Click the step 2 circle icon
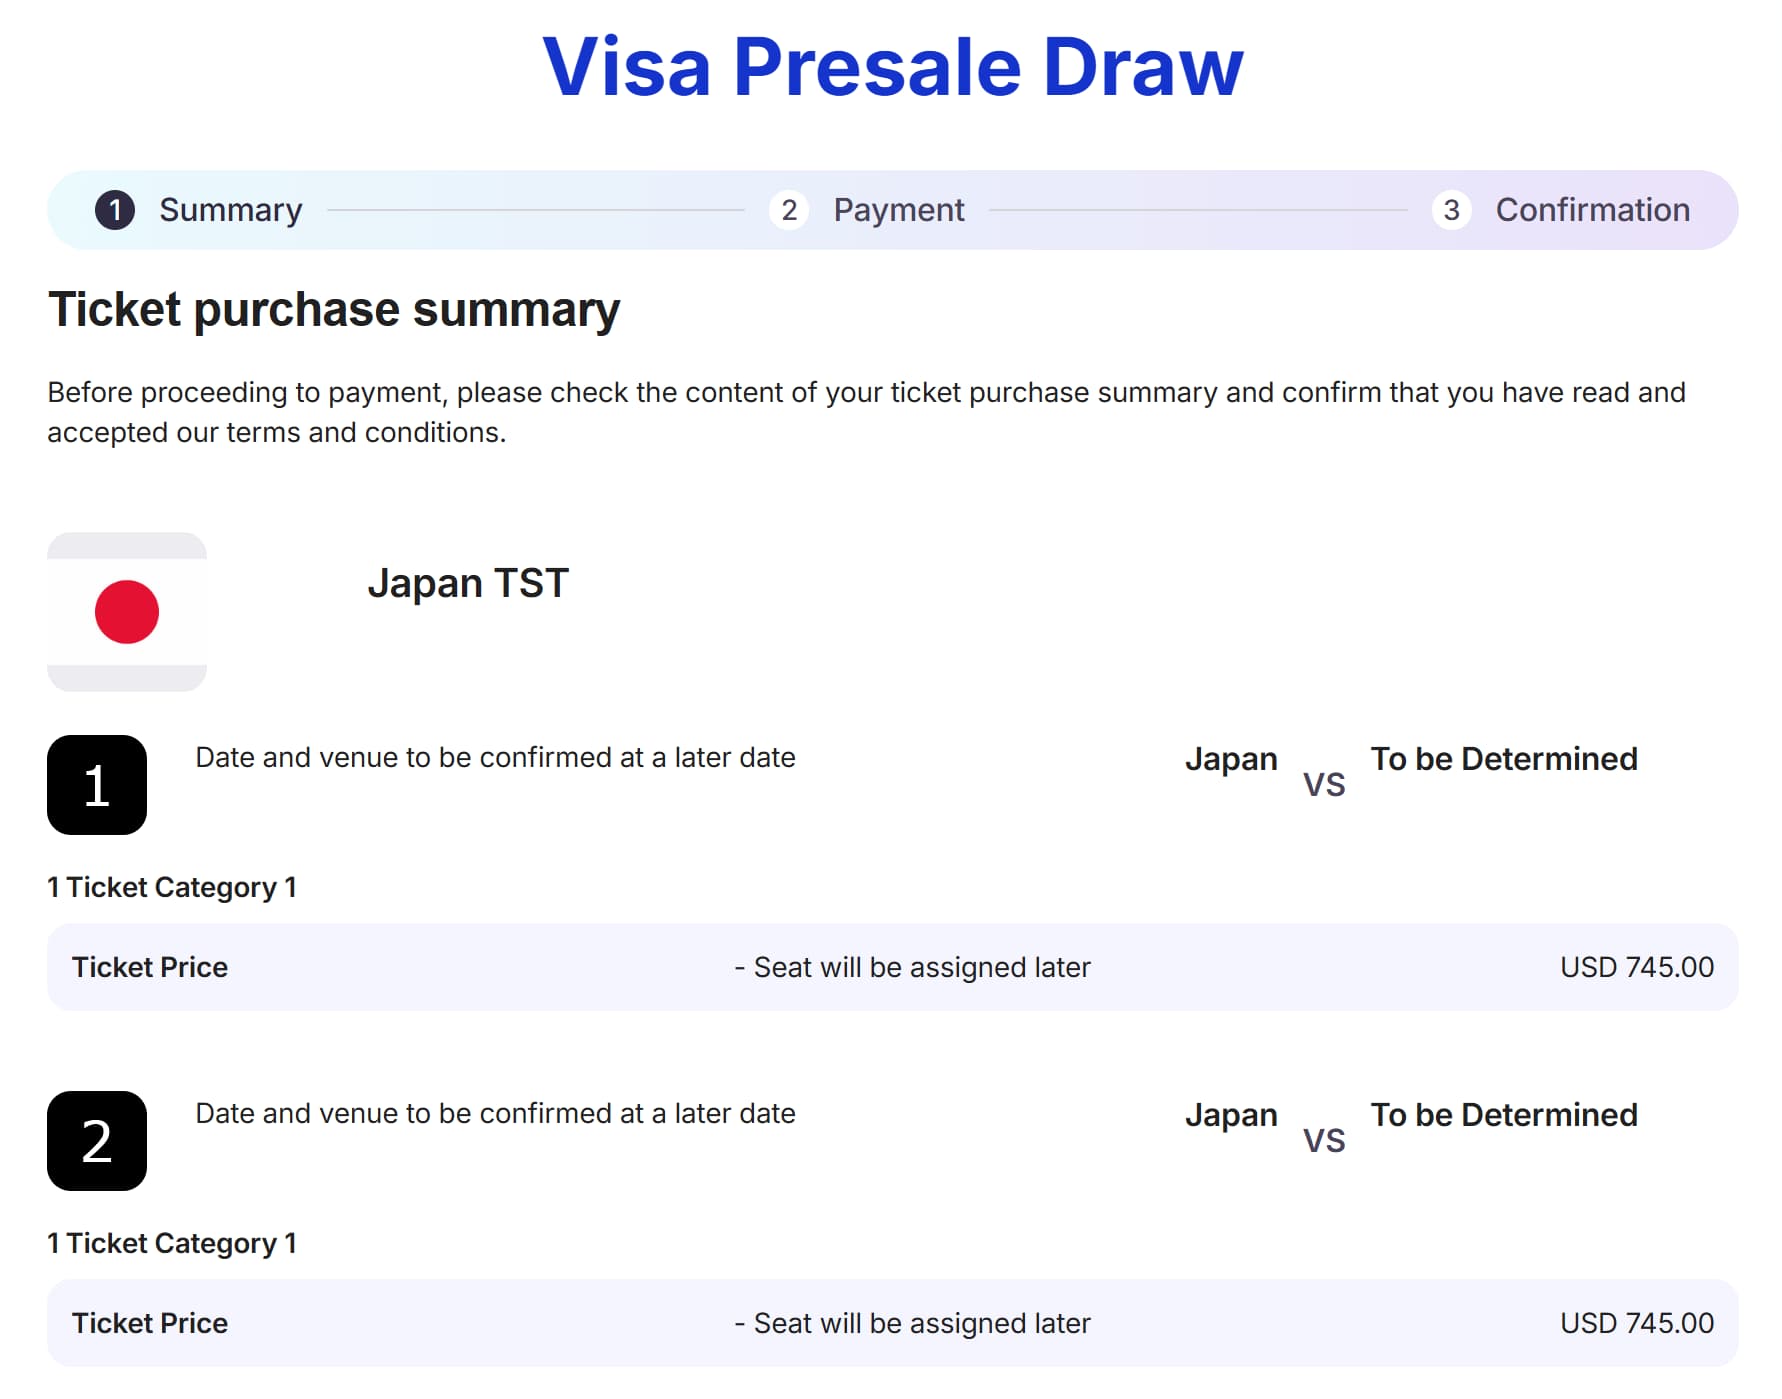 pos(789,210)
